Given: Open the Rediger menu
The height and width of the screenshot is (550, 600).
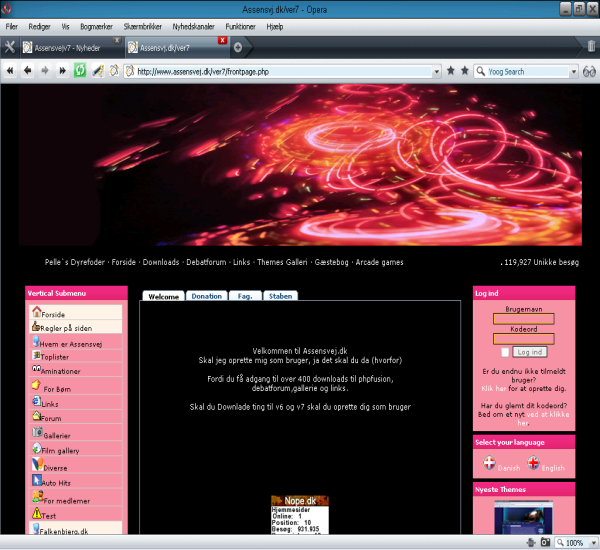Looking at the screenshot, I should click(39, 26).
